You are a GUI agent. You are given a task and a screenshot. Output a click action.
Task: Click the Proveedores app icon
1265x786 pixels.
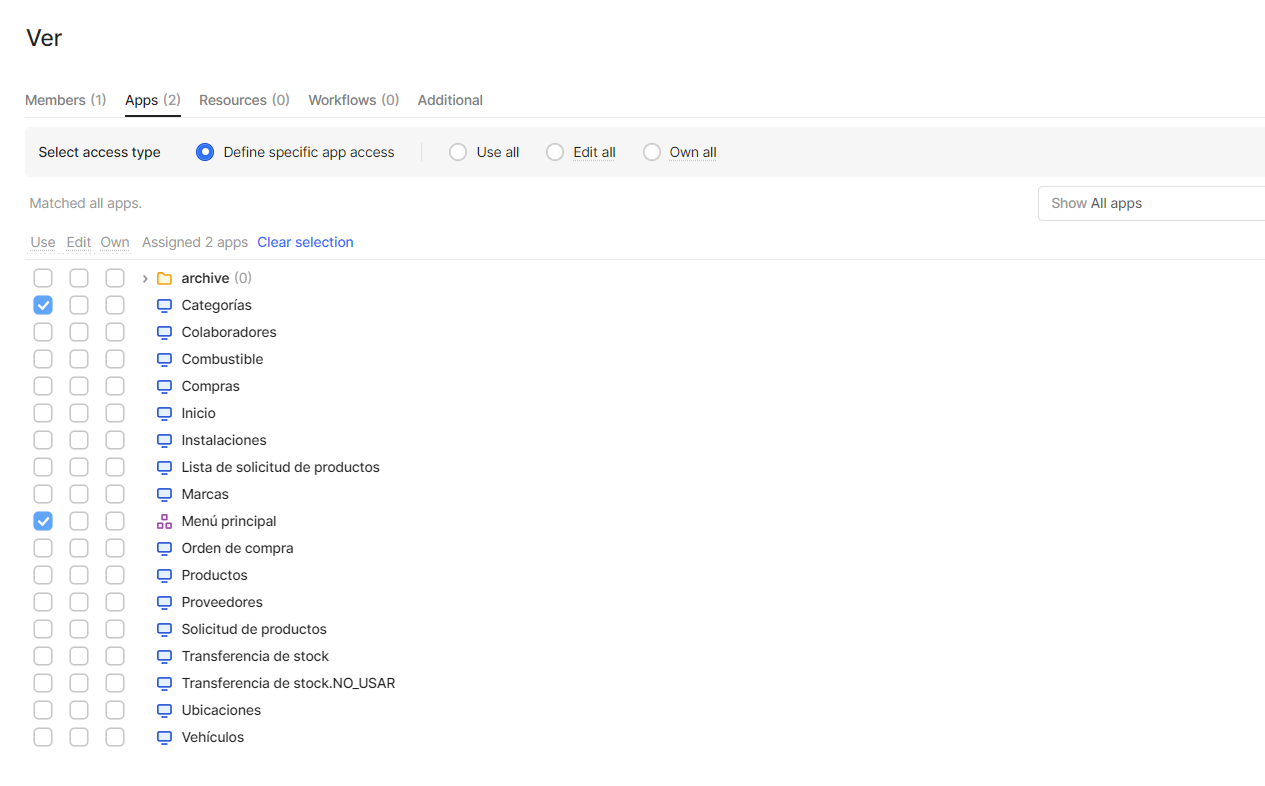[x=165, y=602]
